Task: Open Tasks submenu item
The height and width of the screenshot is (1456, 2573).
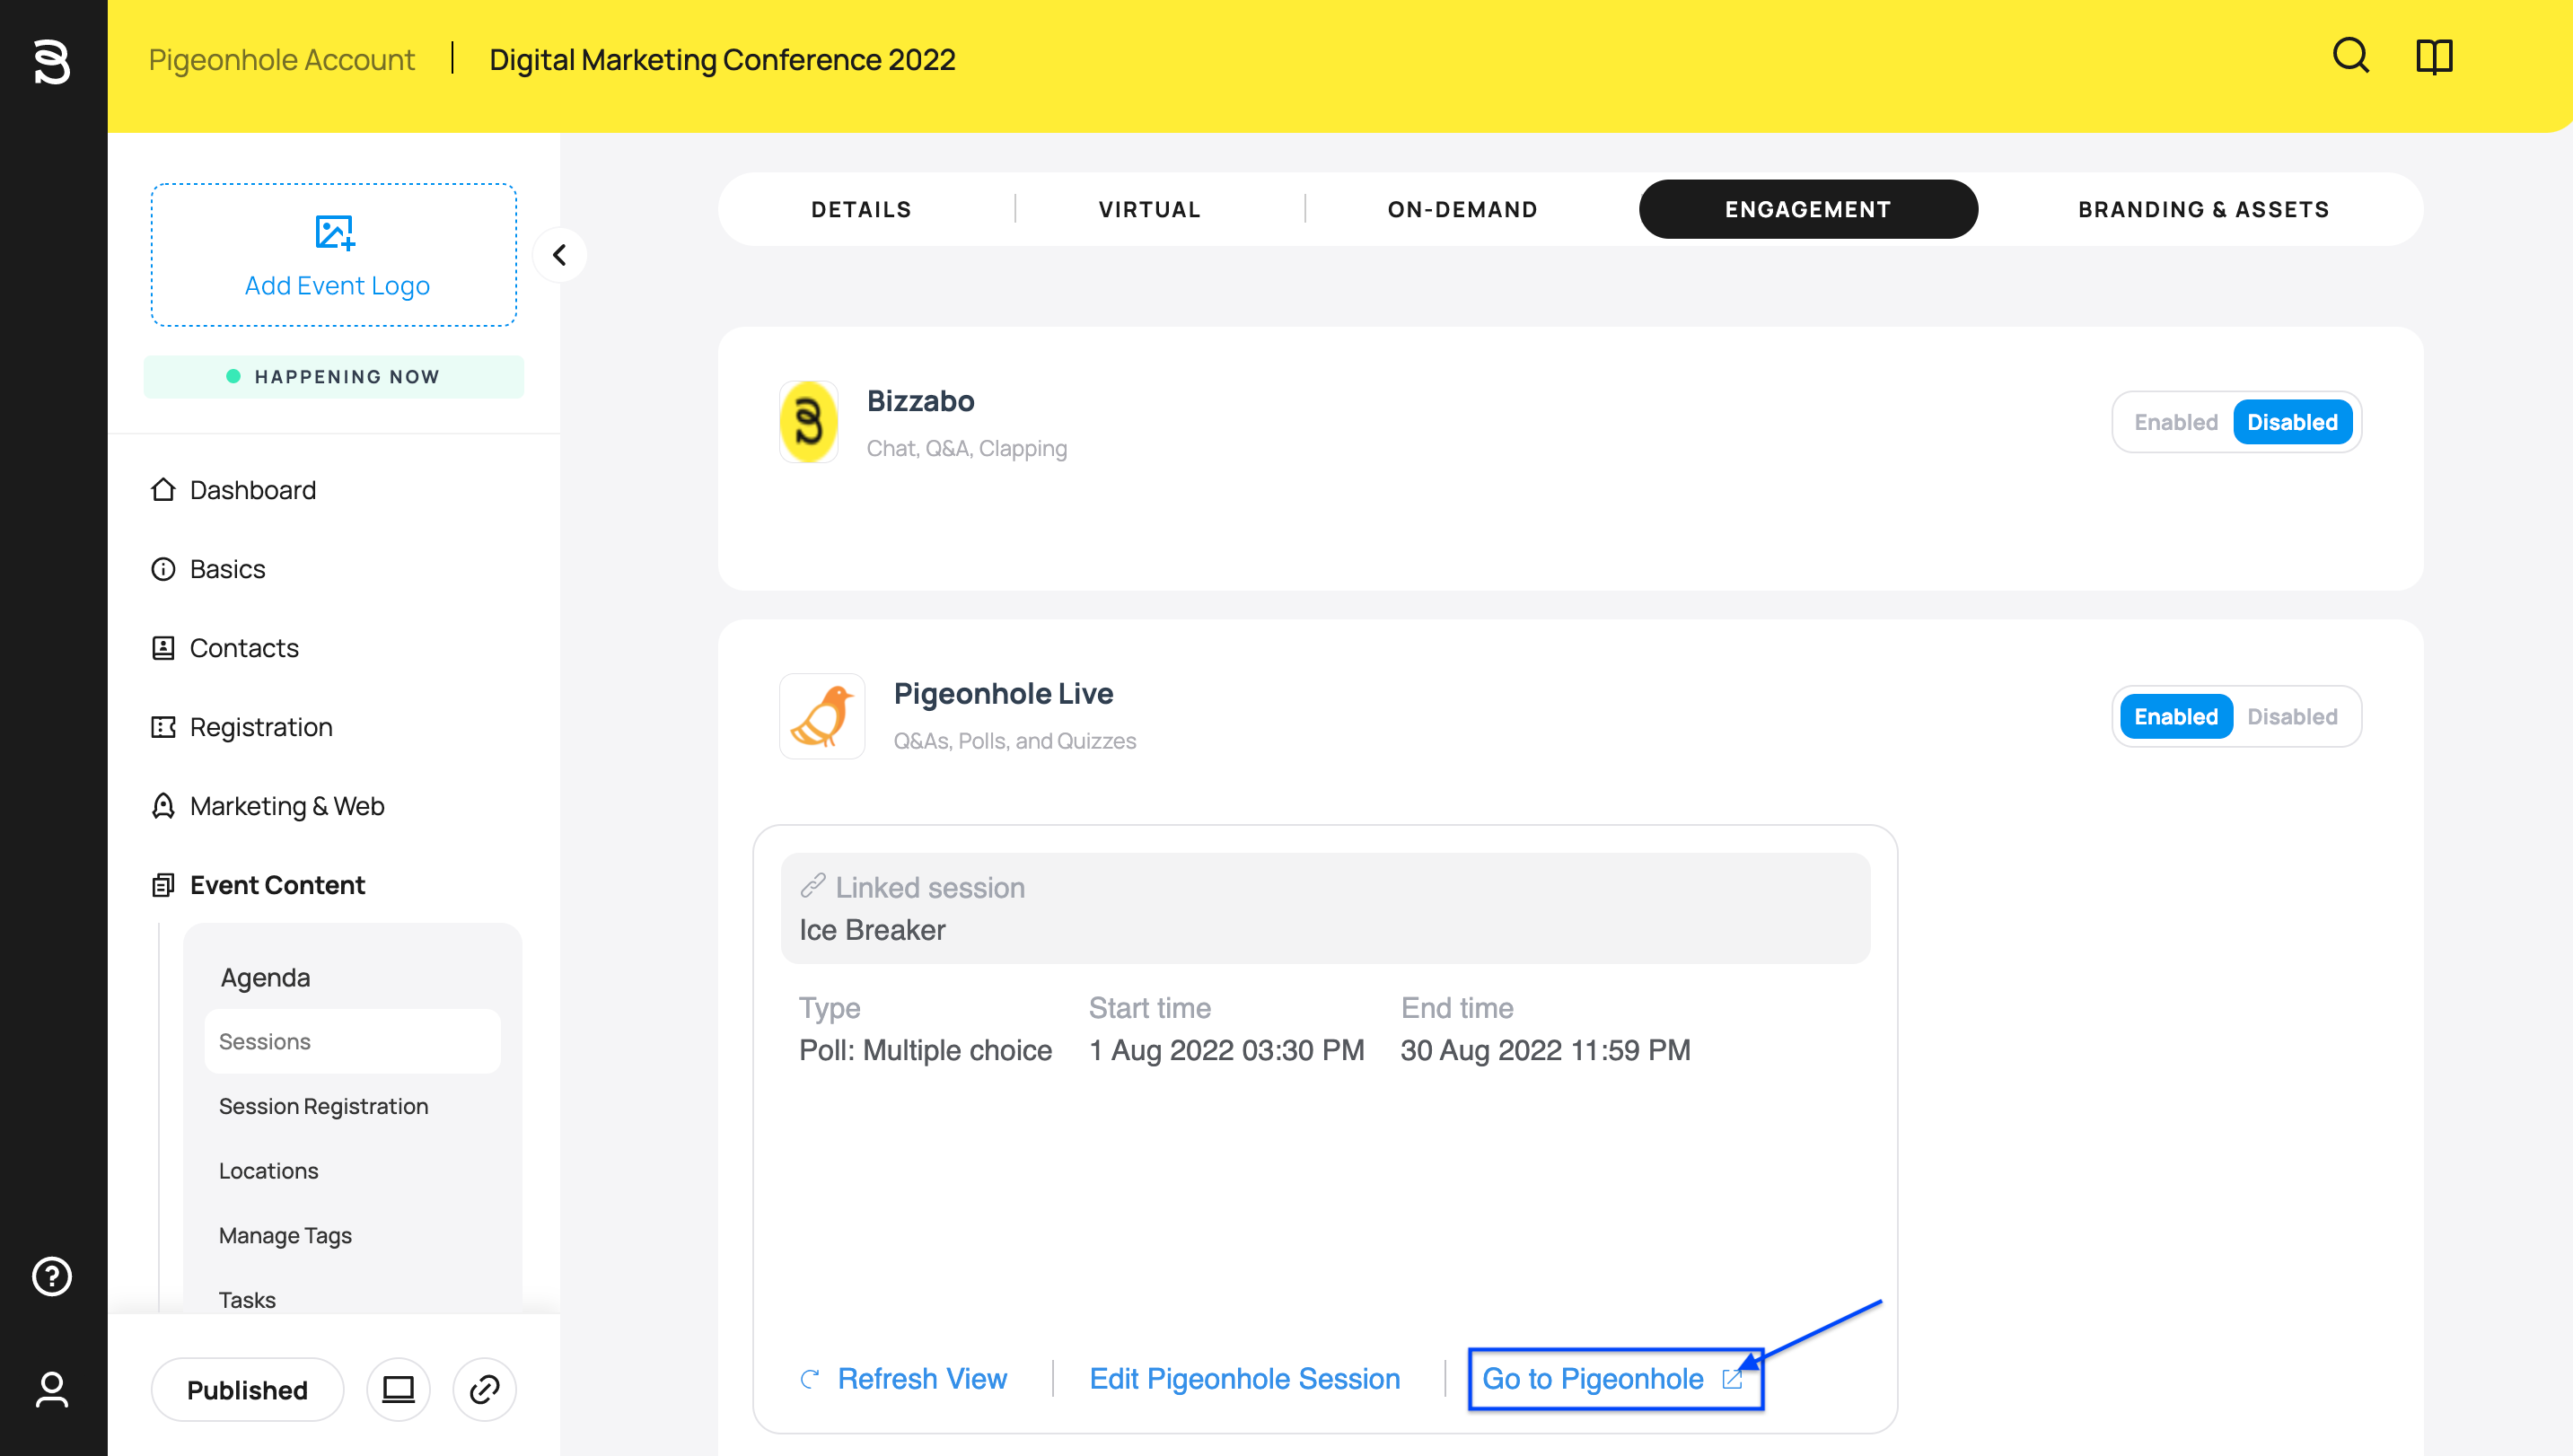Action: tap(247, 1299)
